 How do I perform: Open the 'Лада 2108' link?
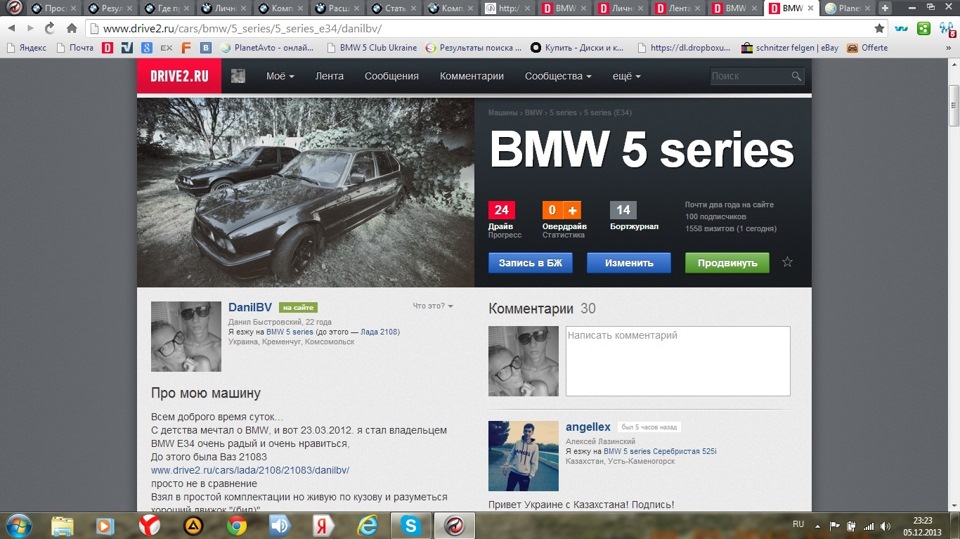(379, 332)
